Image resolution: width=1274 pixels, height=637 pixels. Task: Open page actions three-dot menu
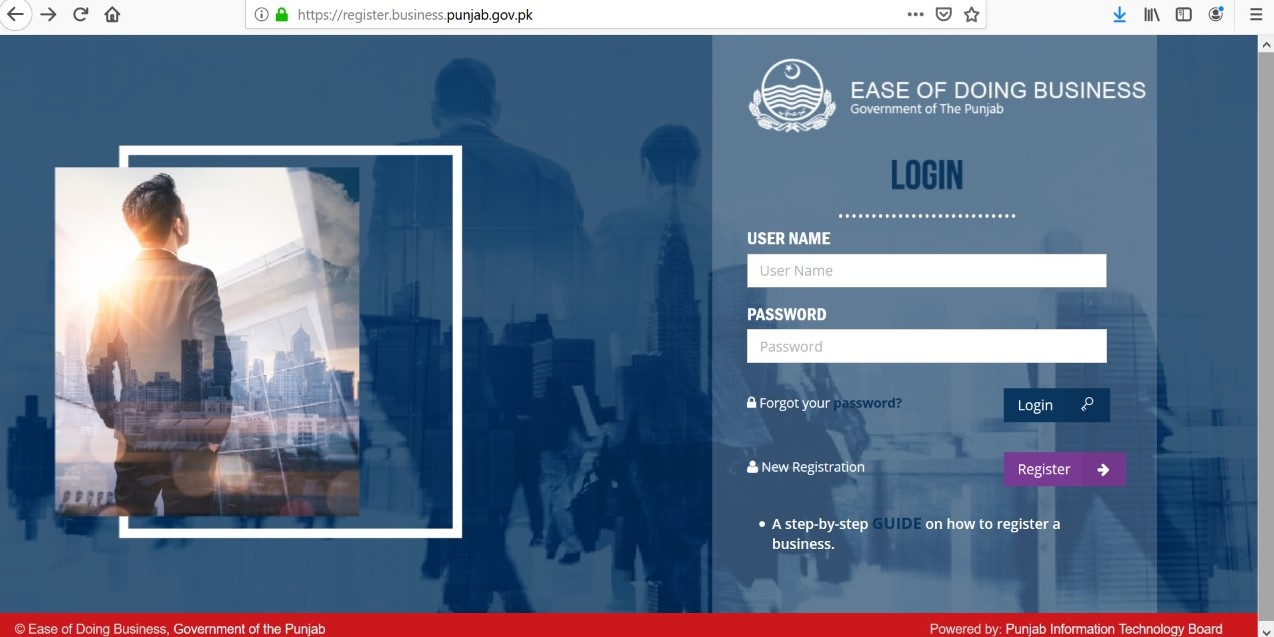pyautogui.click(x=915, y=15)
